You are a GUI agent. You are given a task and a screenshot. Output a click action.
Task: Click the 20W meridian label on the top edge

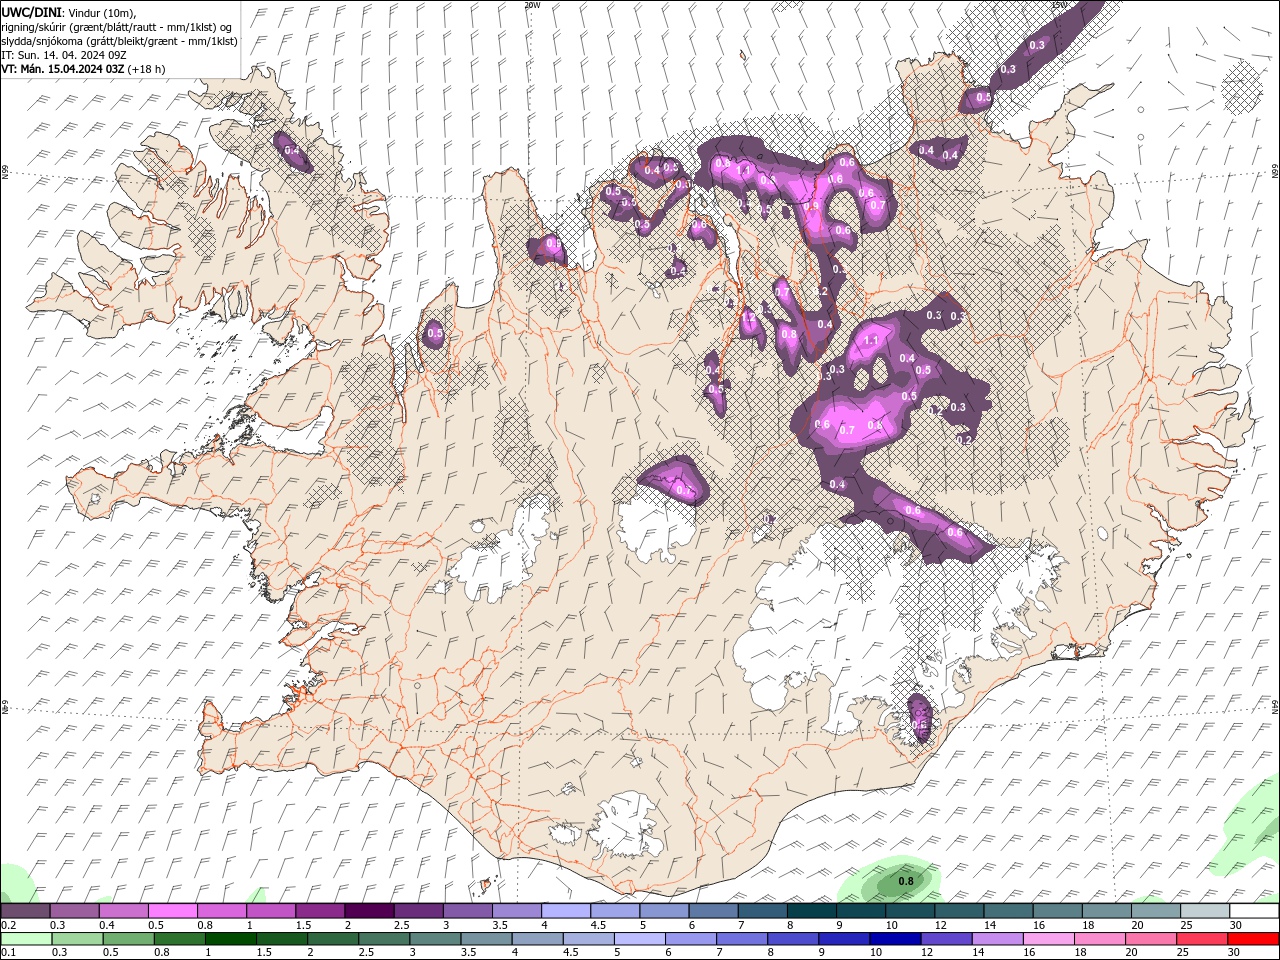(531, 5)
